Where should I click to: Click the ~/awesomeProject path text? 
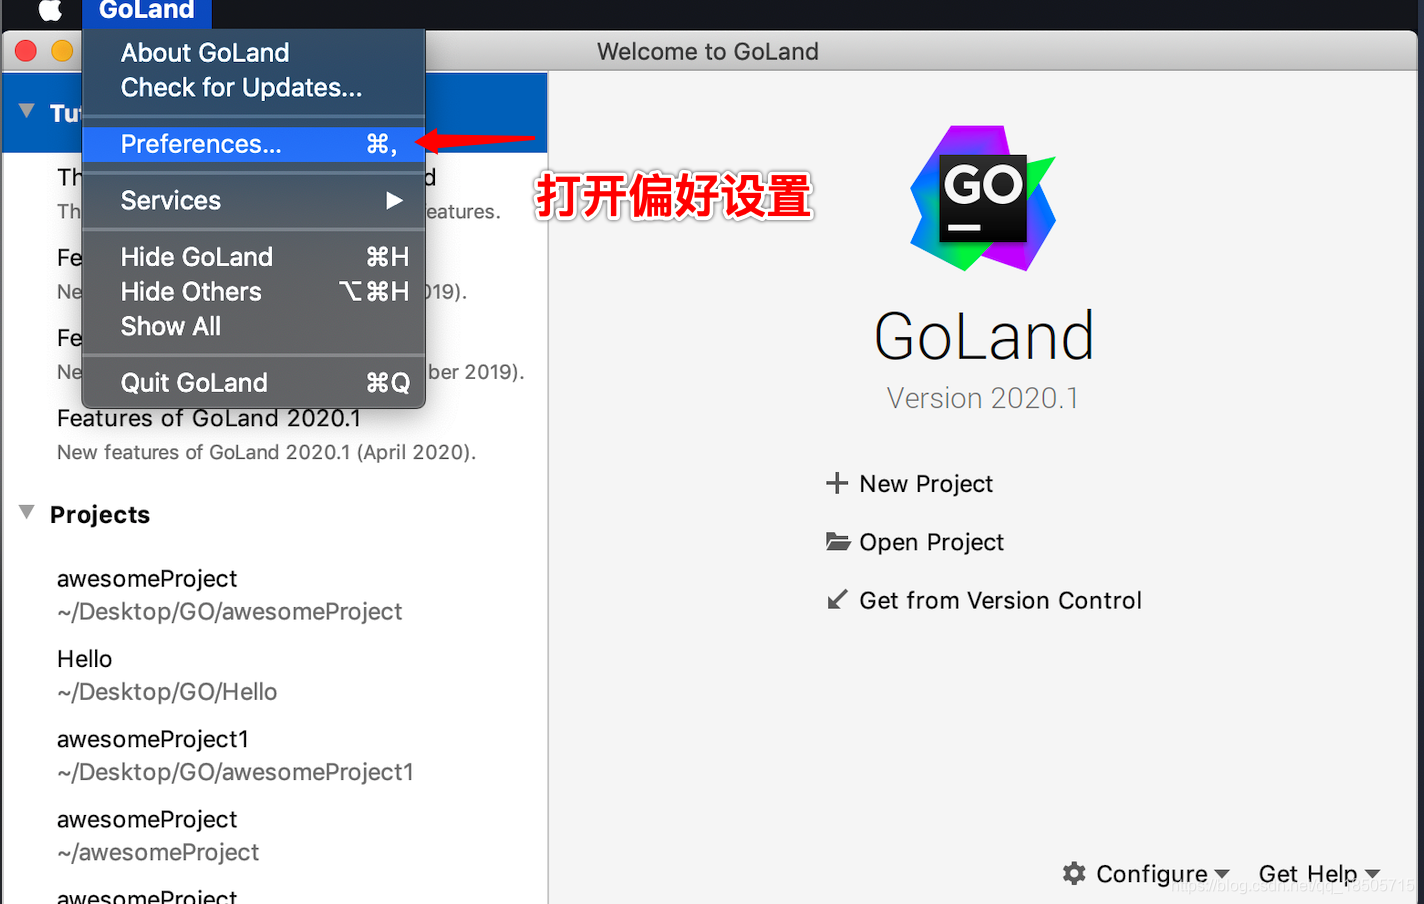(158, 852)
